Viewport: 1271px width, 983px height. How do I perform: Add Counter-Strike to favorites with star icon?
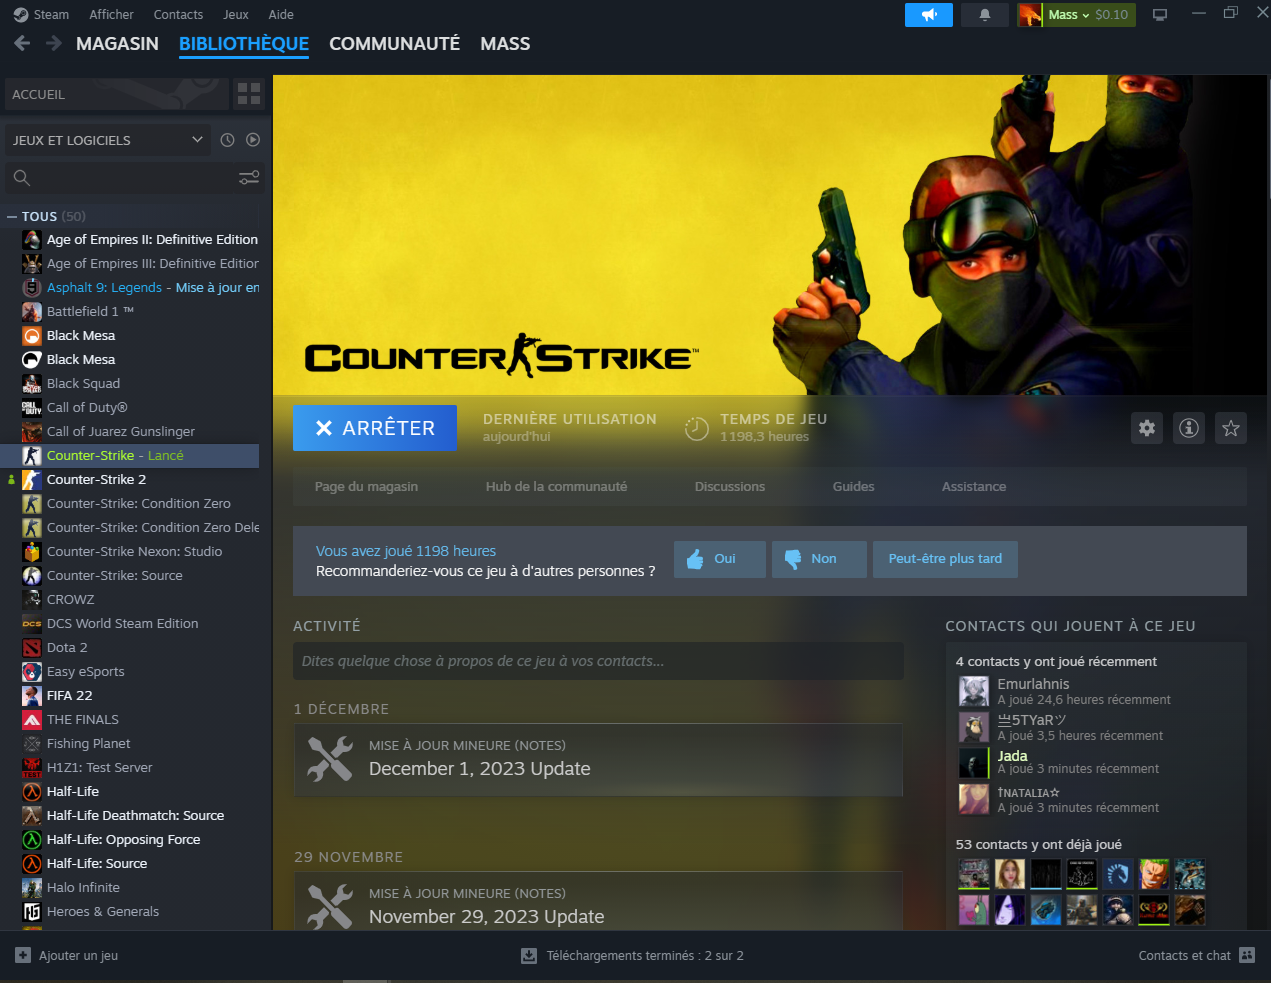click(x=1231, y=428)
